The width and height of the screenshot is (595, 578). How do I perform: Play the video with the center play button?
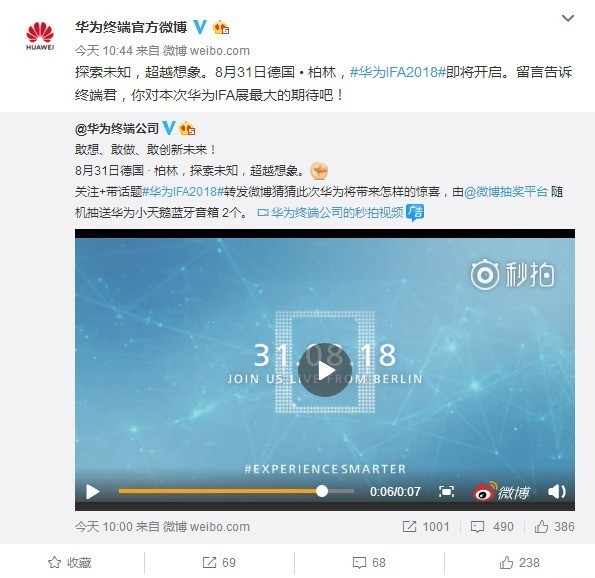pyautogui.click(x=325, y=370)
